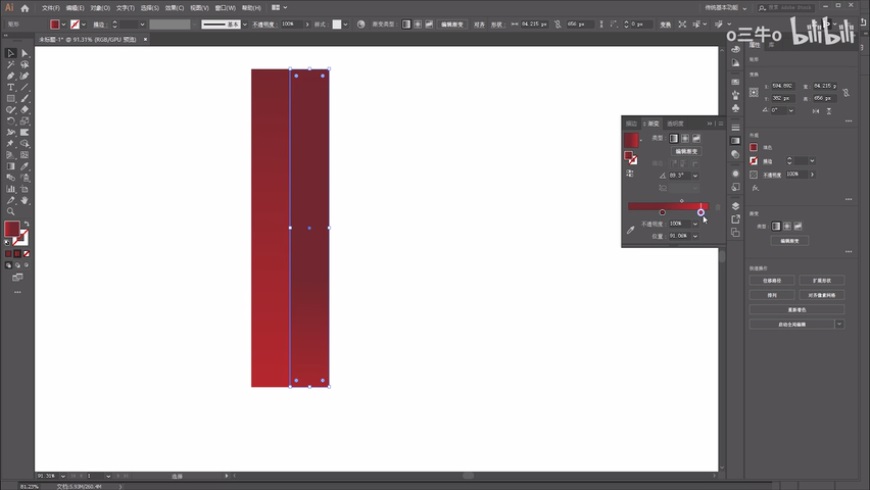Select the Zoom magnifier tool
This screenshot has width=870, height=490.
point(11,211)
